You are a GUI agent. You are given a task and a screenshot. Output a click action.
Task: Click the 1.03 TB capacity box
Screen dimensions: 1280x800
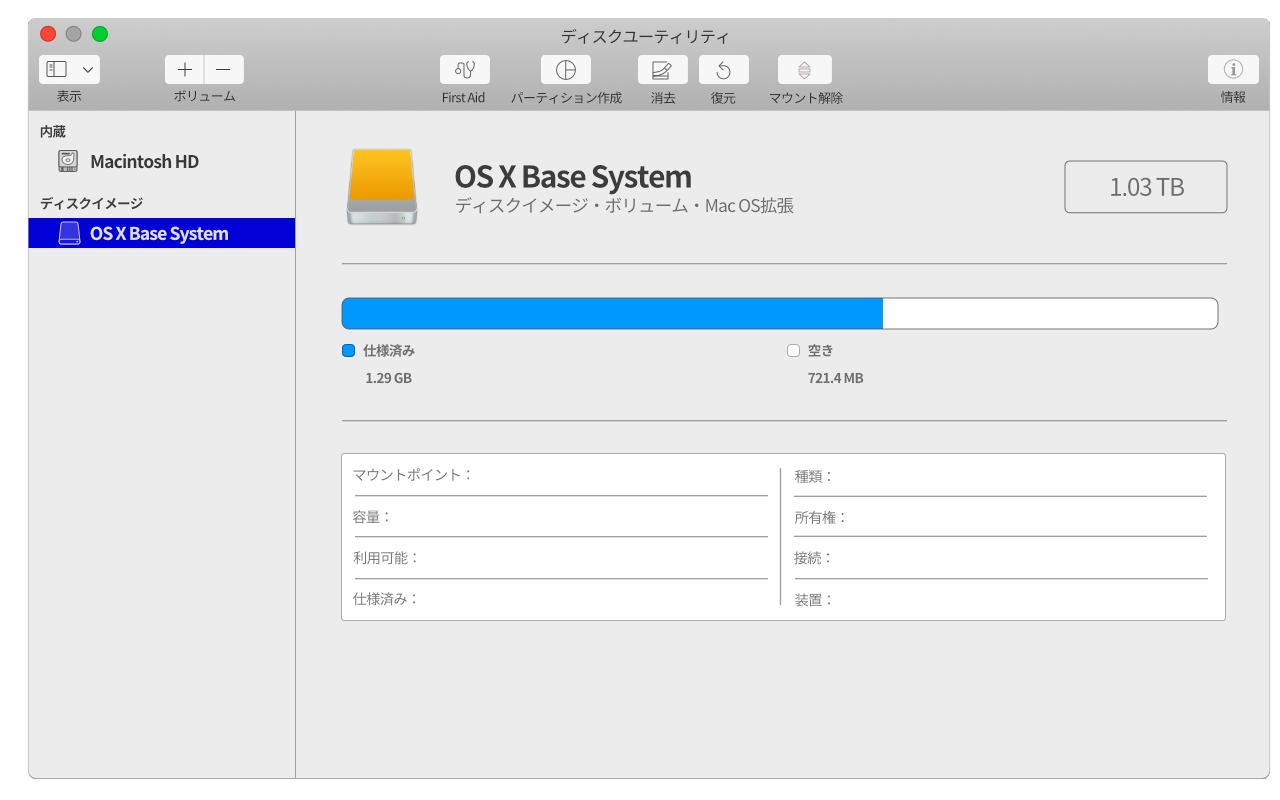tap(1146, 187)
